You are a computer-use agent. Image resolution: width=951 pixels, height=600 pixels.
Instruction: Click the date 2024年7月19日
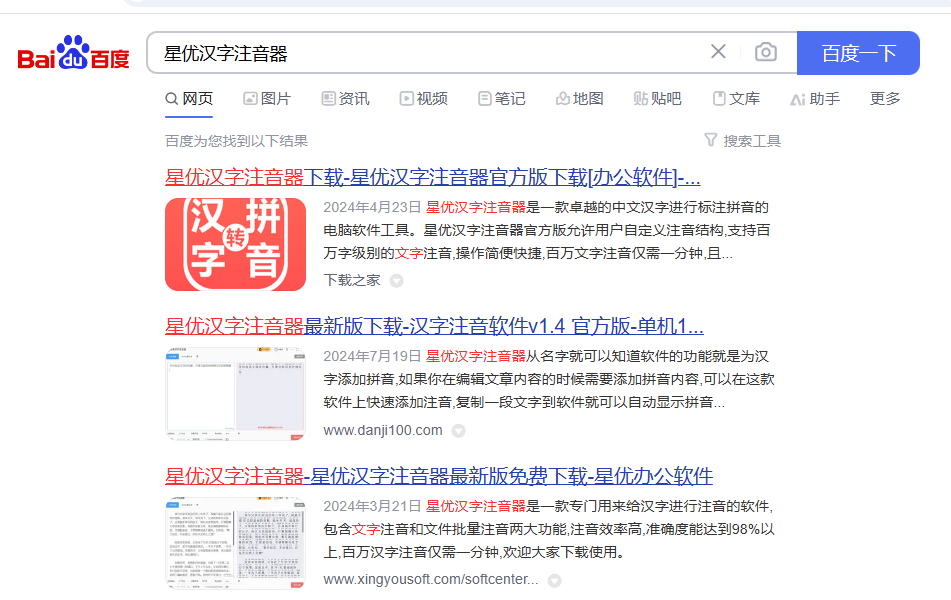372,356
